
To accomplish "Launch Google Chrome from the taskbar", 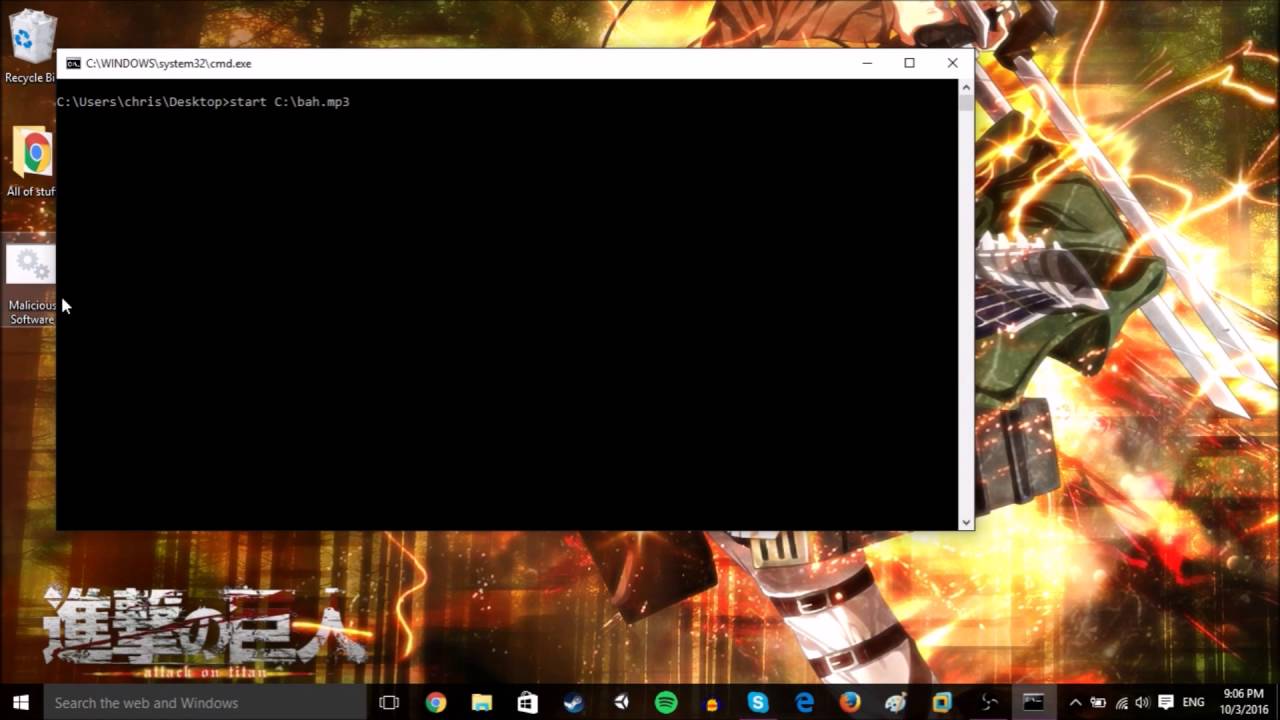I will (x=435, y=702).
